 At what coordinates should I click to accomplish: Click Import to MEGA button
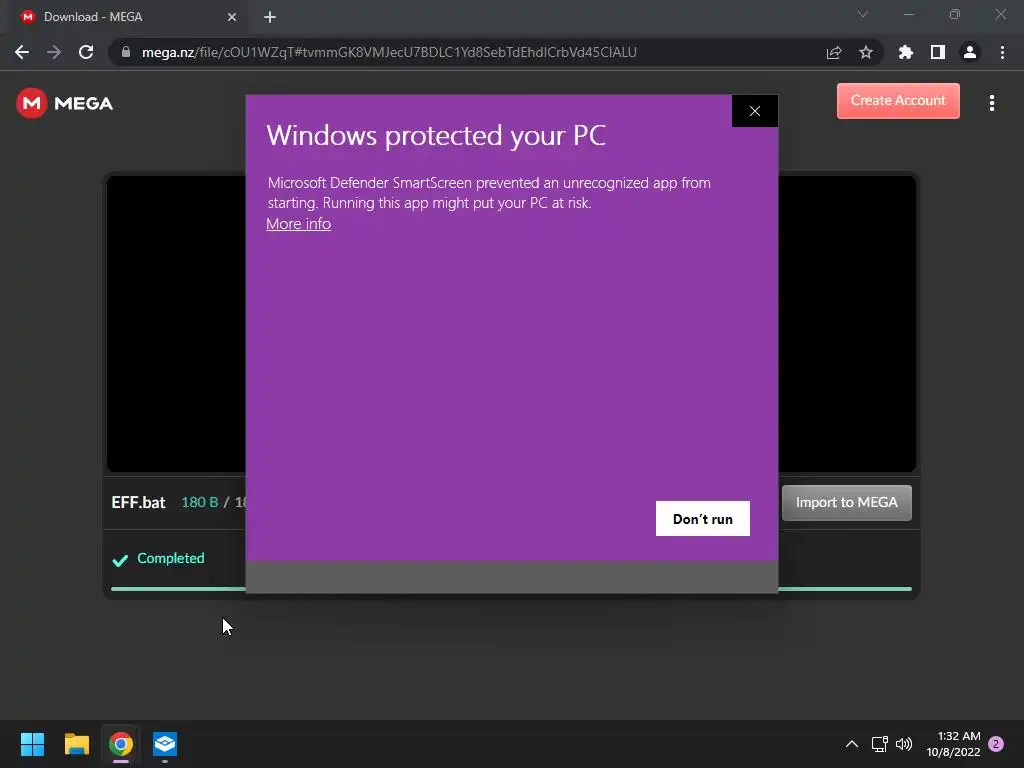click(846, 502)
